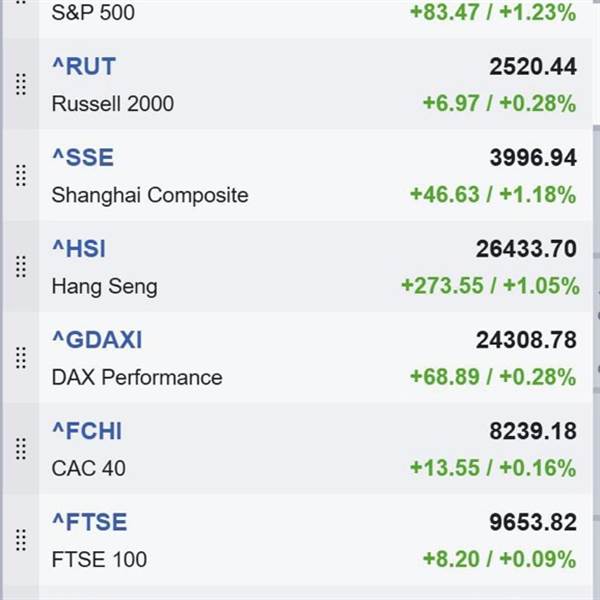The image size is (600, 600).
Task: Select the drag grip next to ^HSI
Action: click(x=21, y=267)
